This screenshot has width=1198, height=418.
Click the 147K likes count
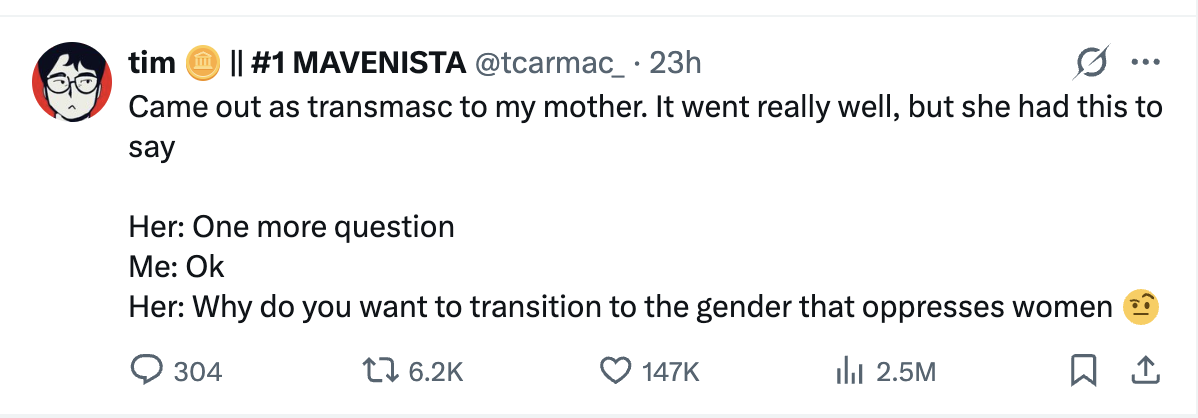[x=670, y=372]
